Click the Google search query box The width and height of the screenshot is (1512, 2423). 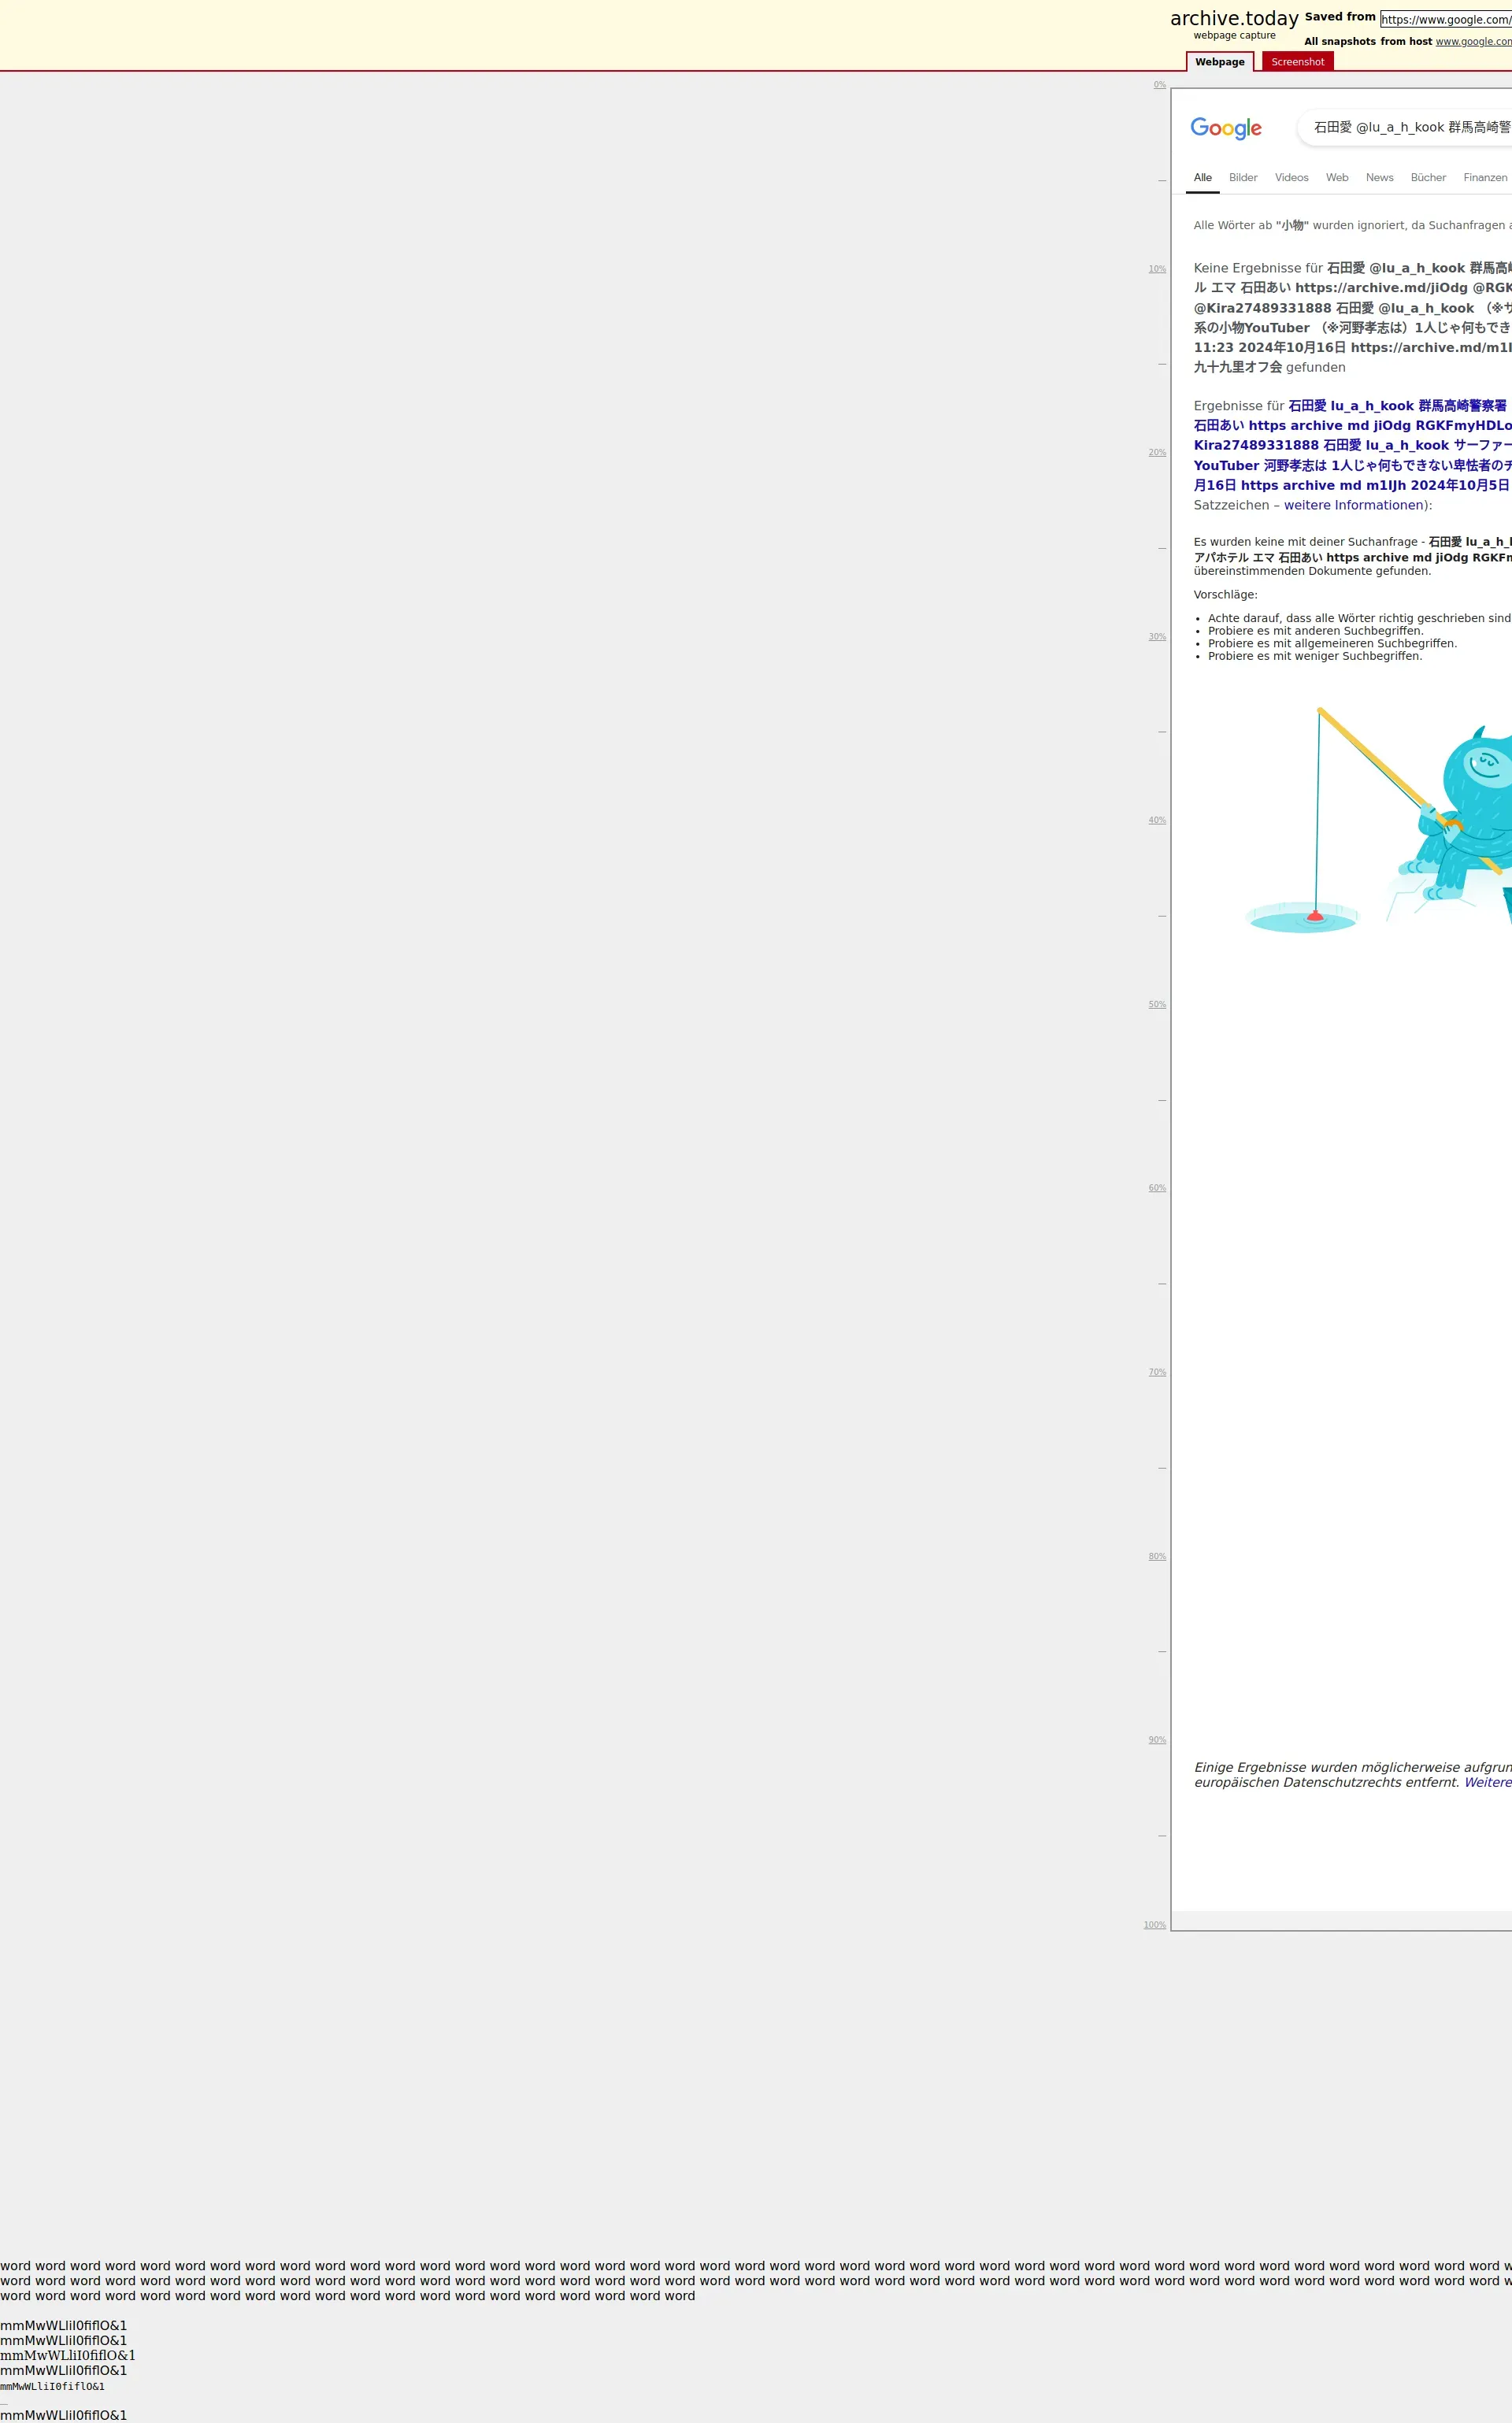coord(1405,127)
